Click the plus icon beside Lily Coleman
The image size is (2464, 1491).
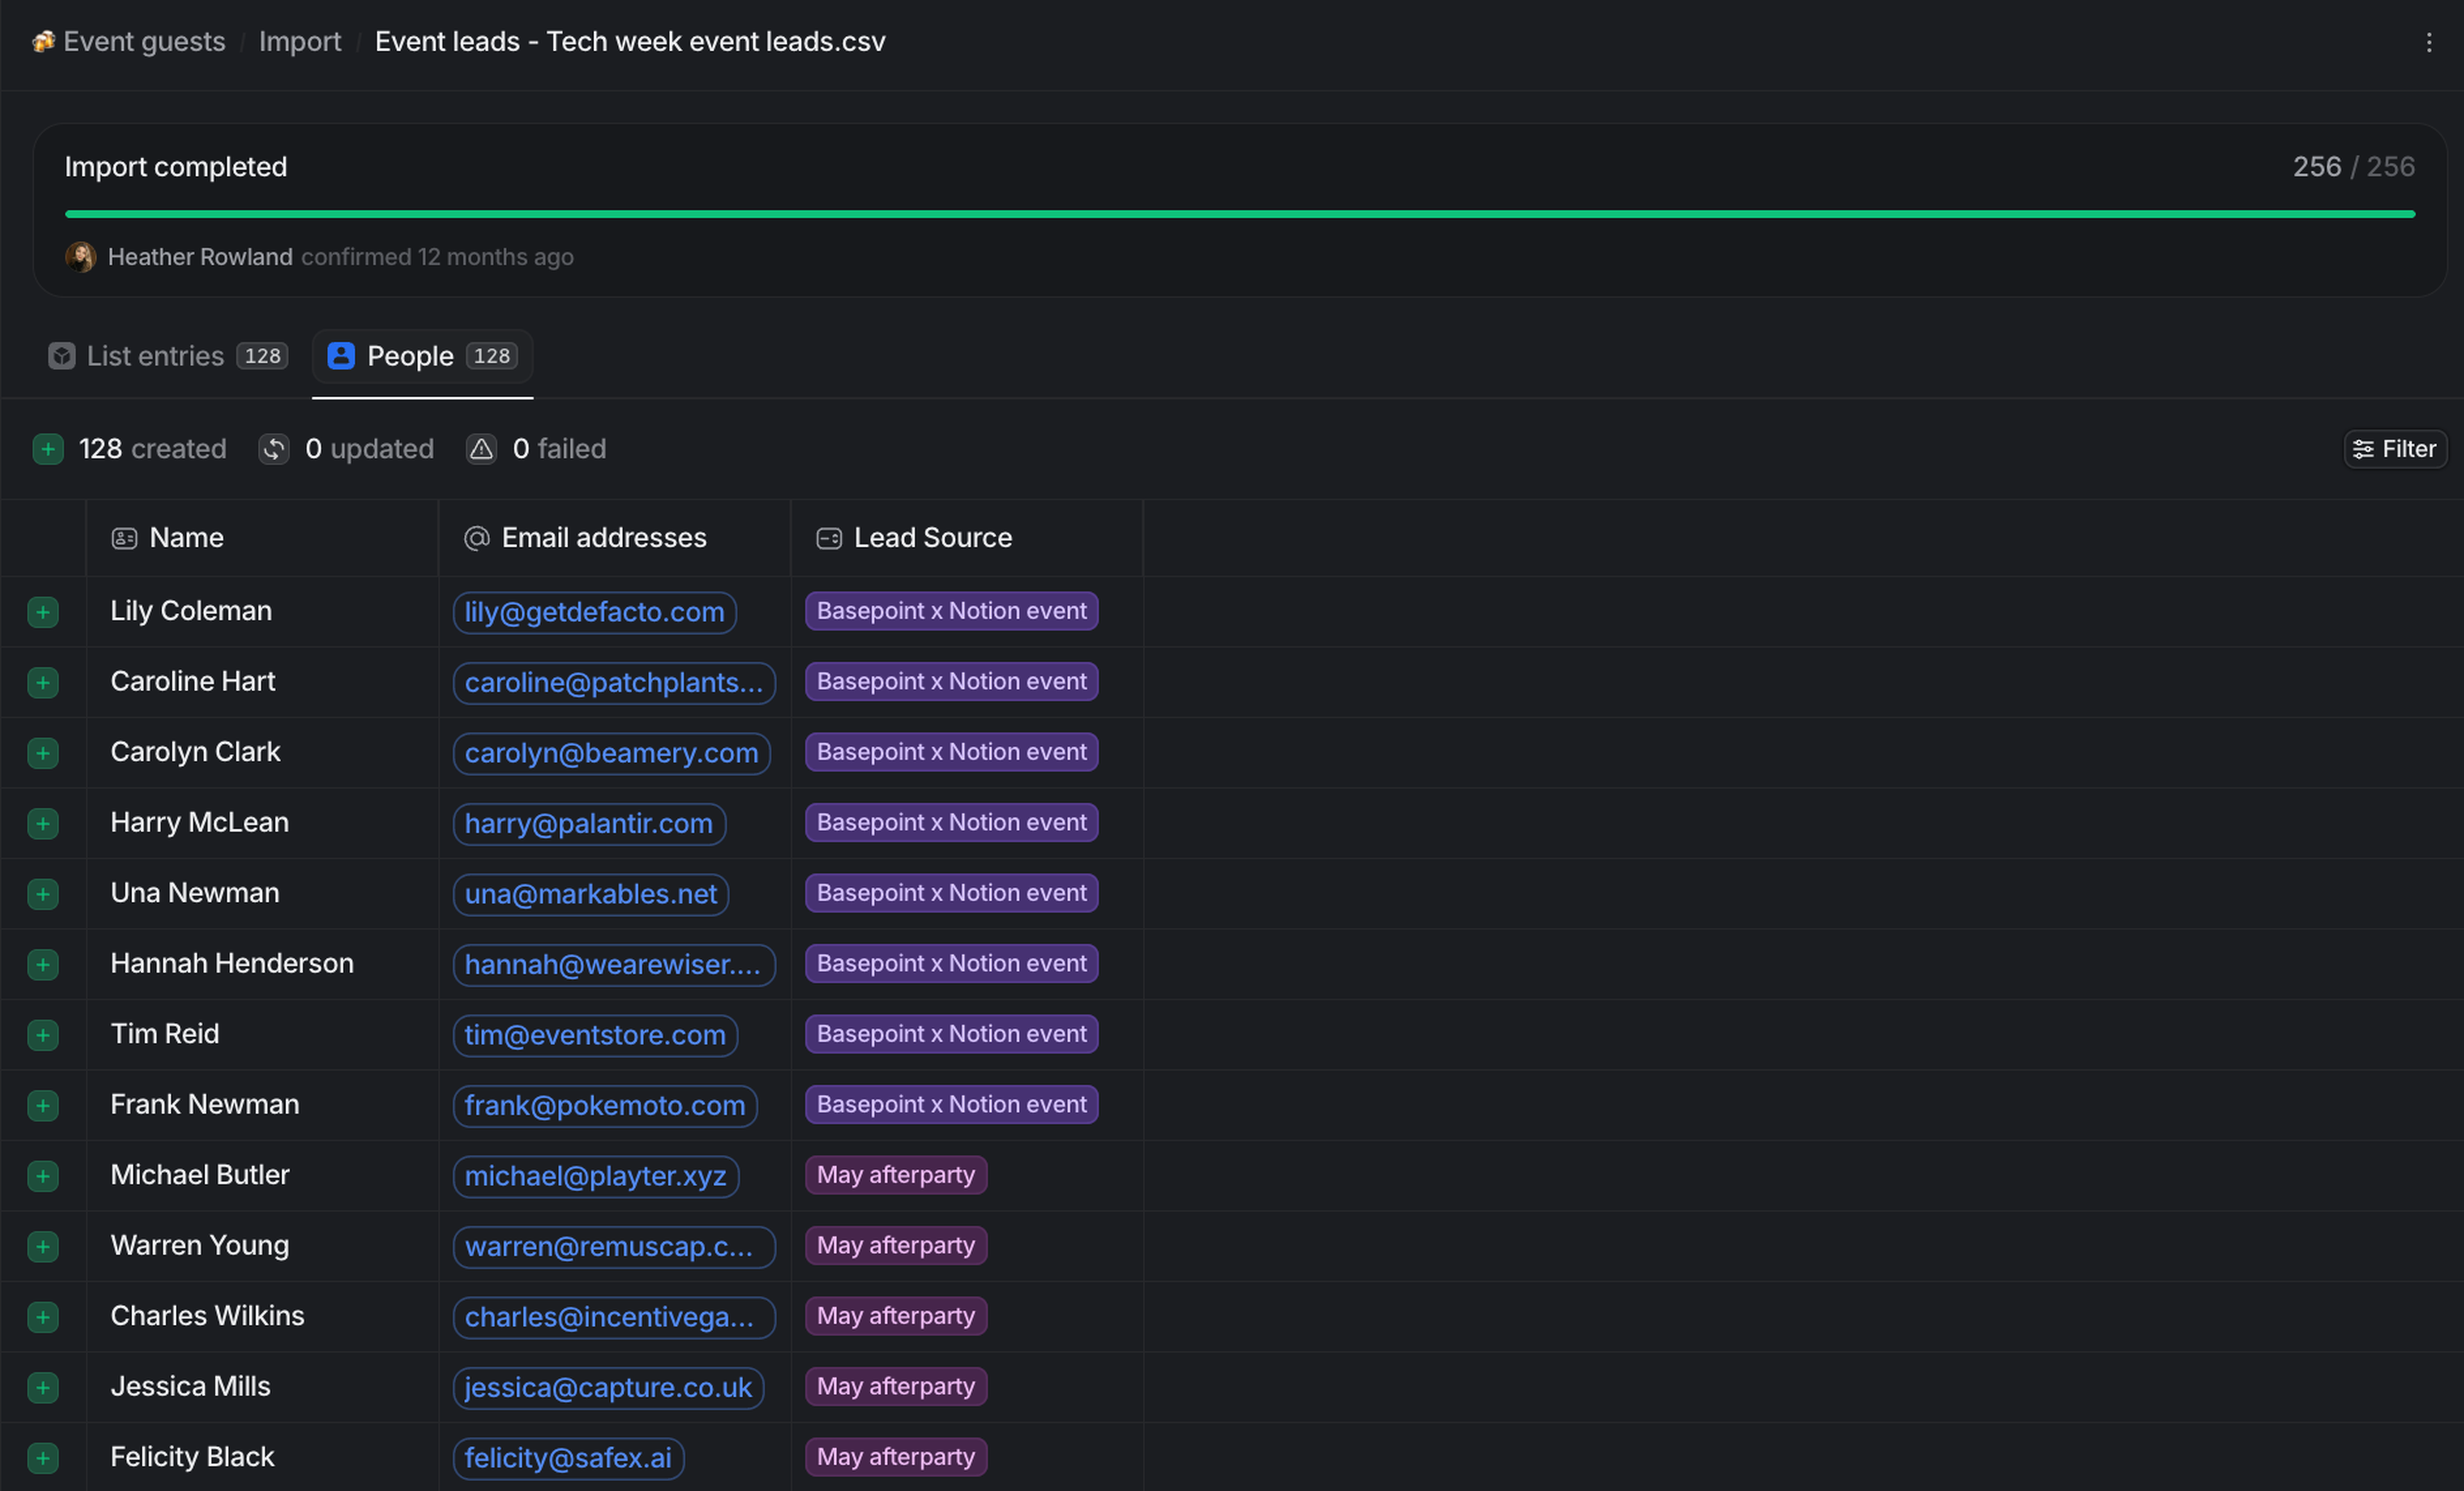(43, 612)
